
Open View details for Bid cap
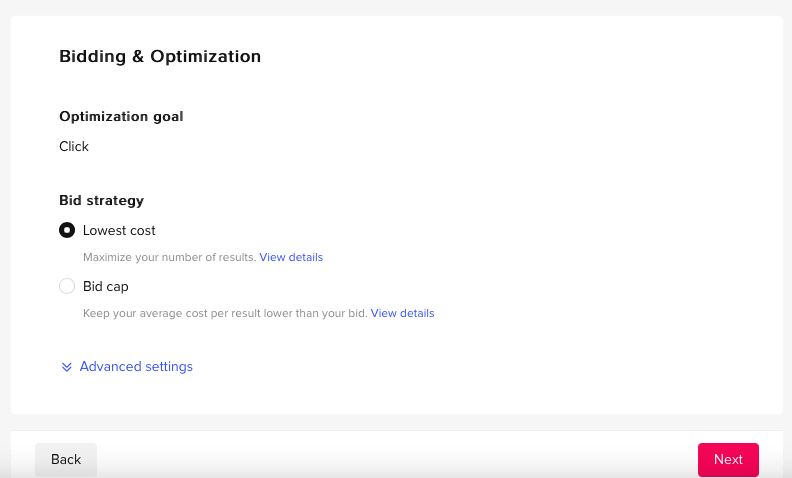click(402, 313)
